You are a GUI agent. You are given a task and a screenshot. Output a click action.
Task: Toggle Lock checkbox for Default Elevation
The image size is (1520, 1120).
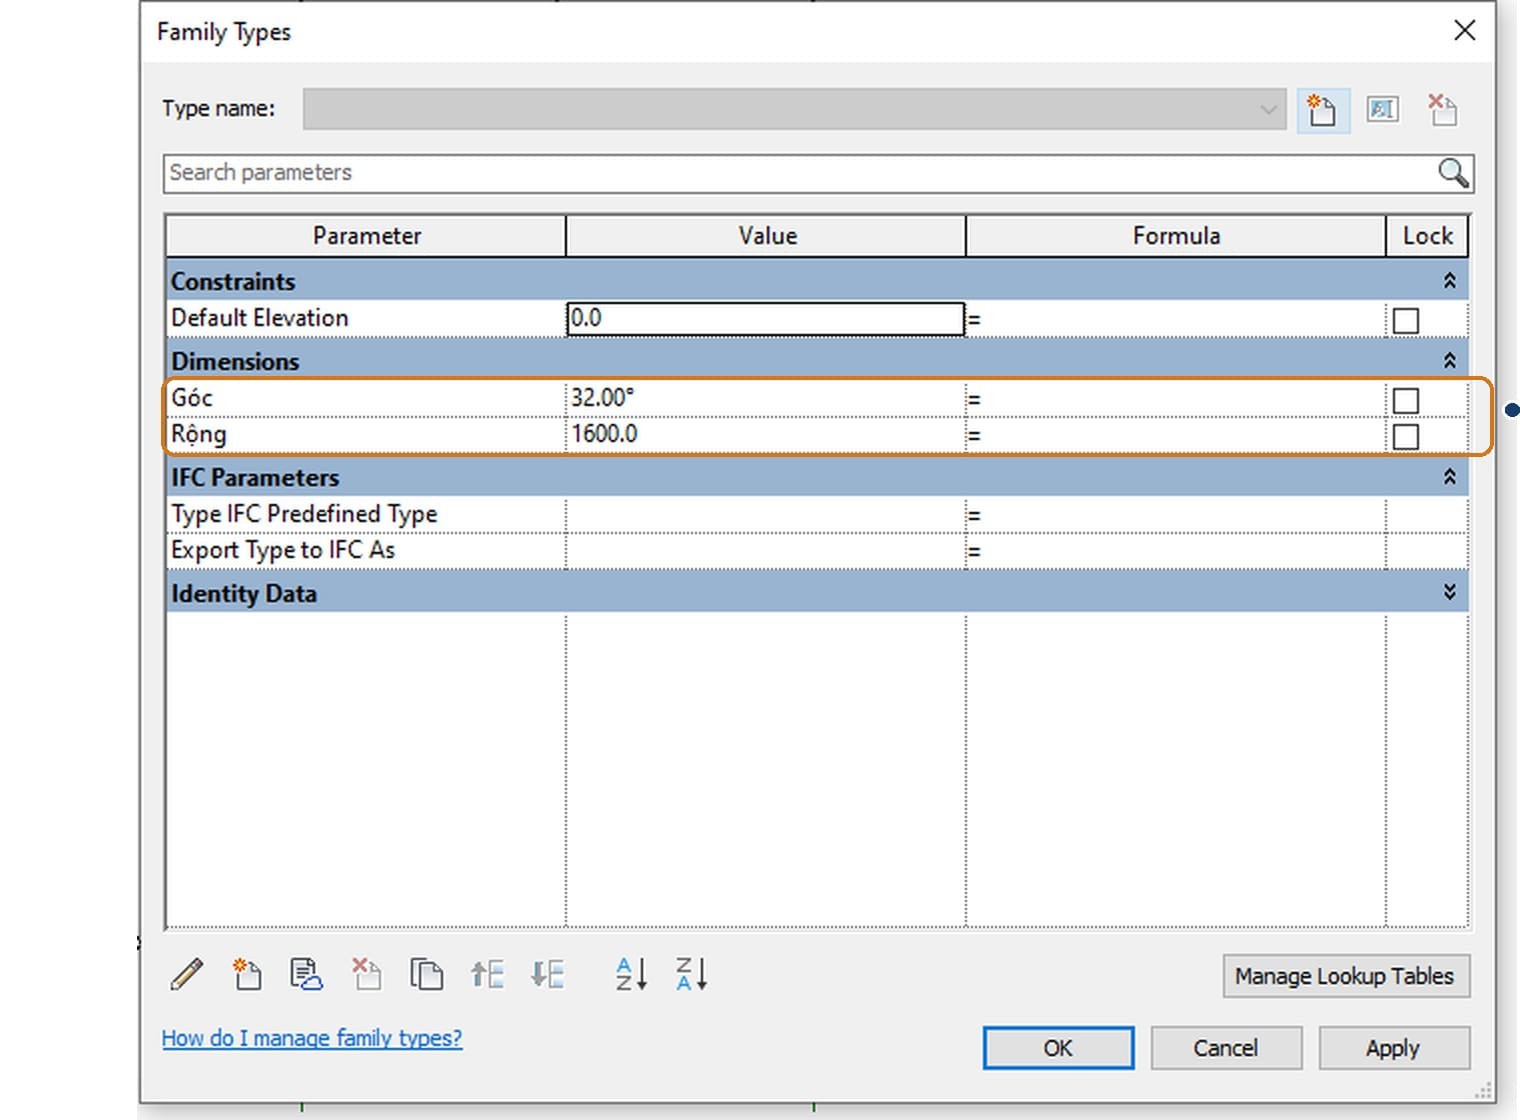(1406, 321)
